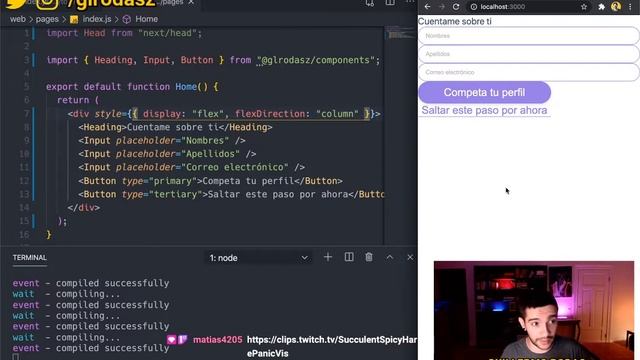Click the 'Cuentame sobre ti' heading in browser
The width and height of the screenshot is (640, 360).
455,21
